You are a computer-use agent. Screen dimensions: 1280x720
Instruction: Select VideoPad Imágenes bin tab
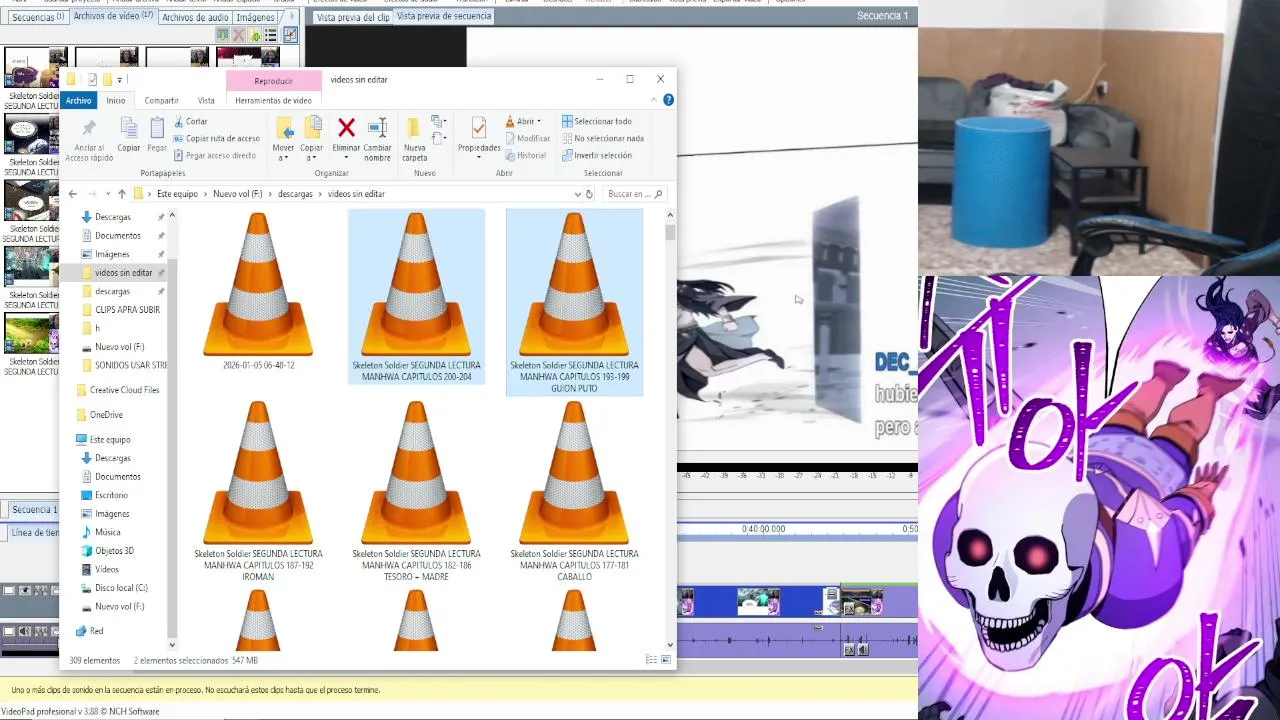pos(255,17)
